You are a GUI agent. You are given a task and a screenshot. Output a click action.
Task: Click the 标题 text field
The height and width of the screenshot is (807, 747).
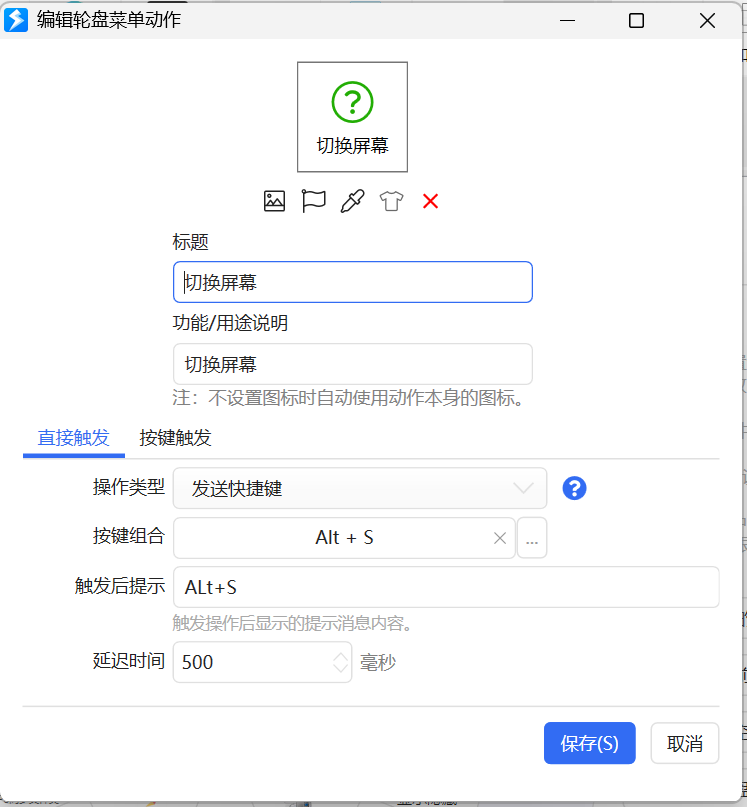click(x=352, y=282)
